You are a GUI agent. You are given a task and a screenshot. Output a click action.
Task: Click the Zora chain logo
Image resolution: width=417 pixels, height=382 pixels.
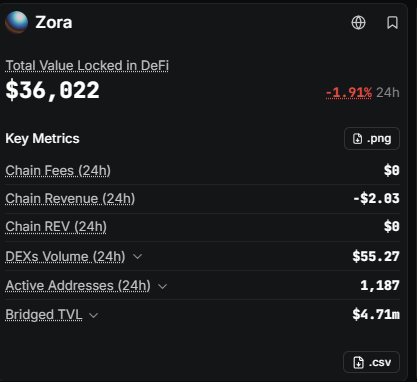16,22
